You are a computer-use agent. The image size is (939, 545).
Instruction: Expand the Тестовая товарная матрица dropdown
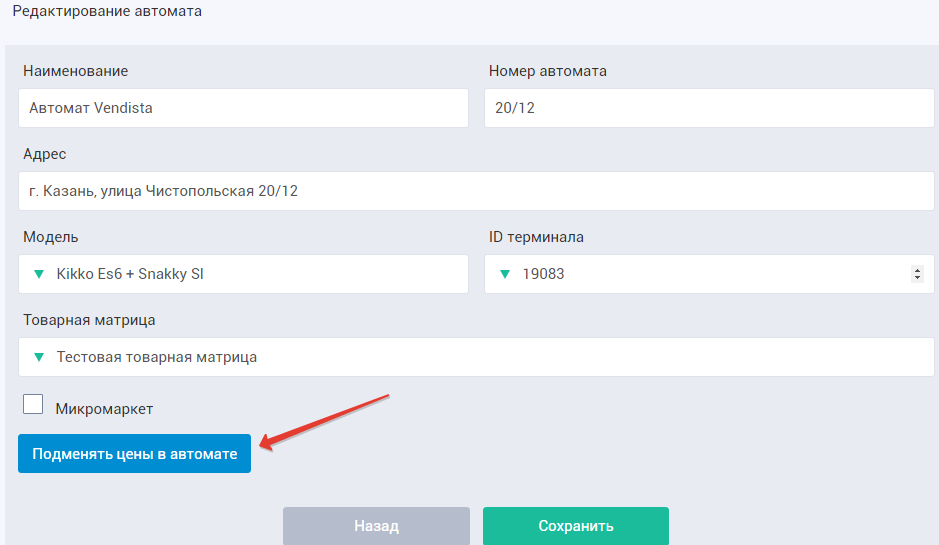pos(476,357)
